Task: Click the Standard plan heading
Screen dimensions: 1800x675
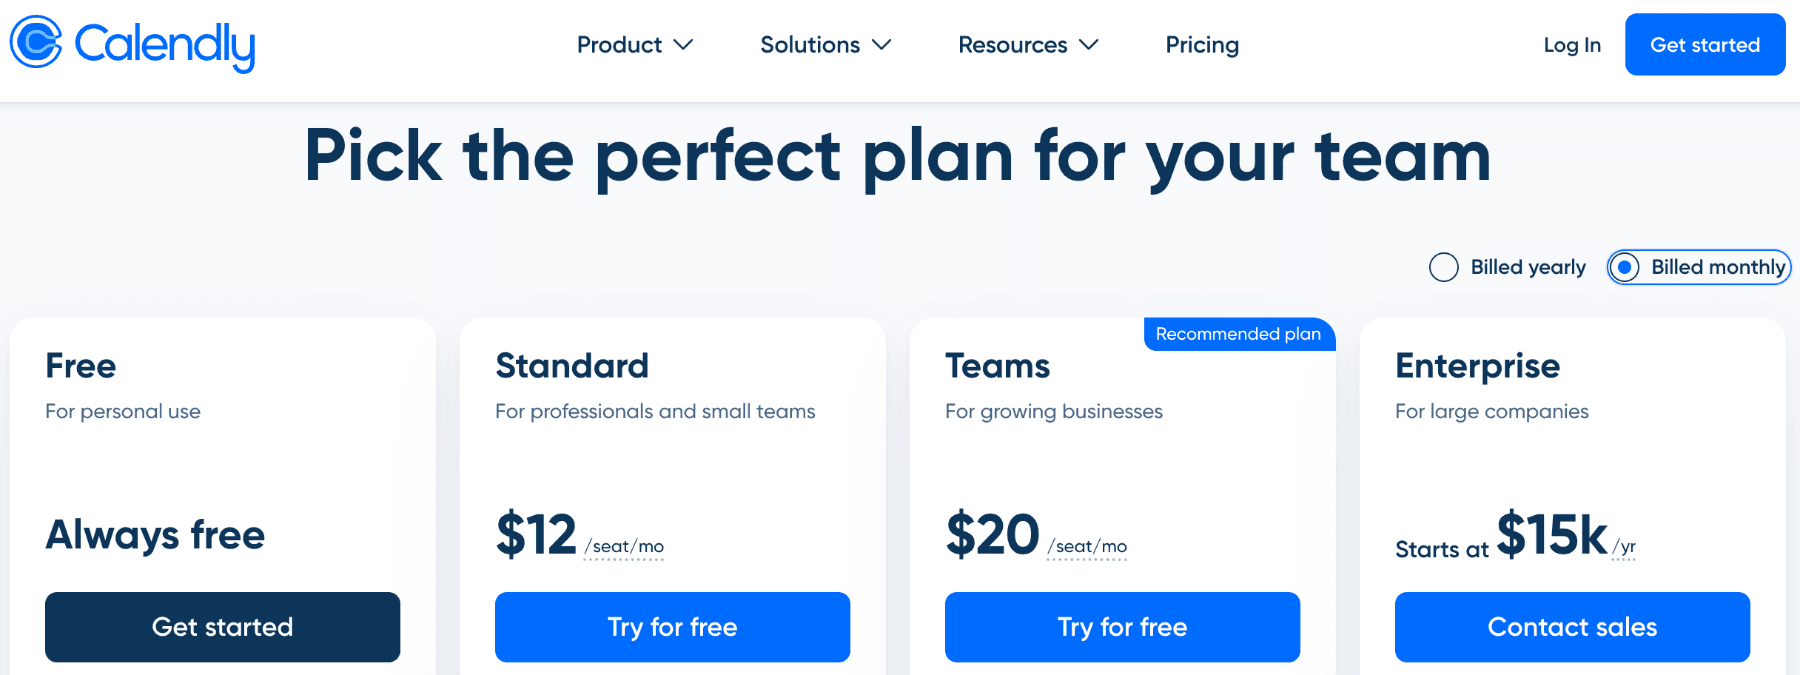Action: 572,366
